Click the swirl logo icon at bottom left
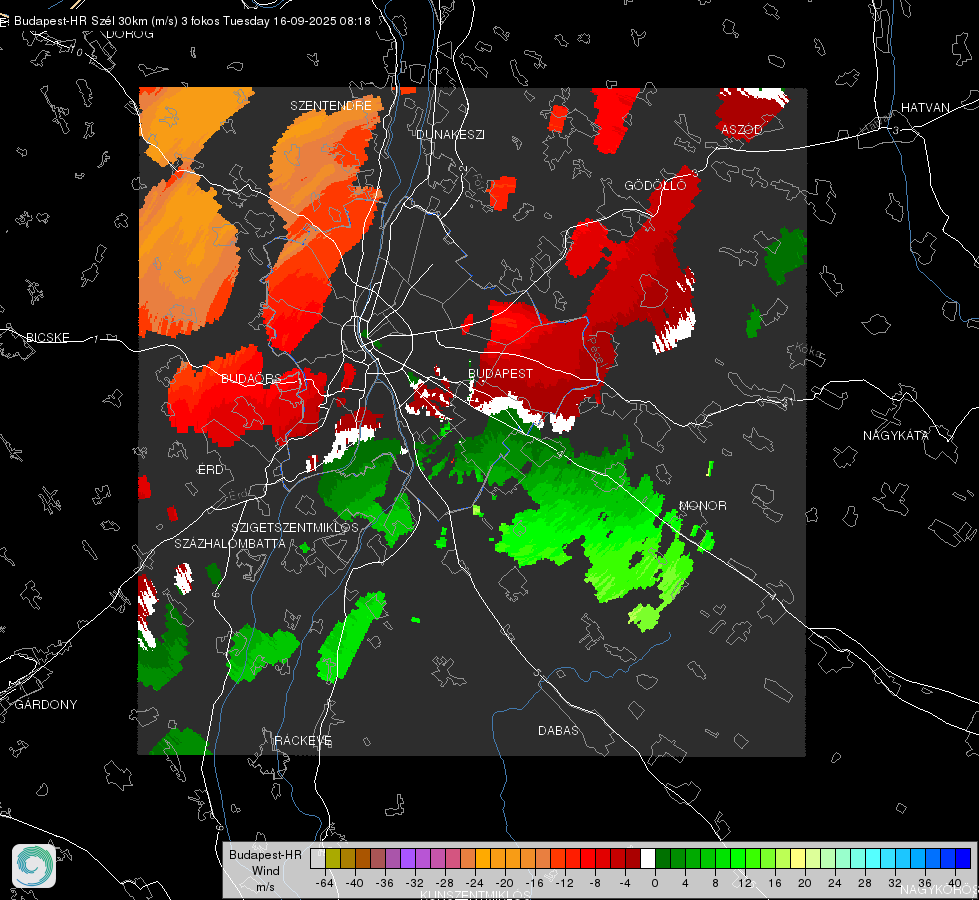 pos(34,866)
